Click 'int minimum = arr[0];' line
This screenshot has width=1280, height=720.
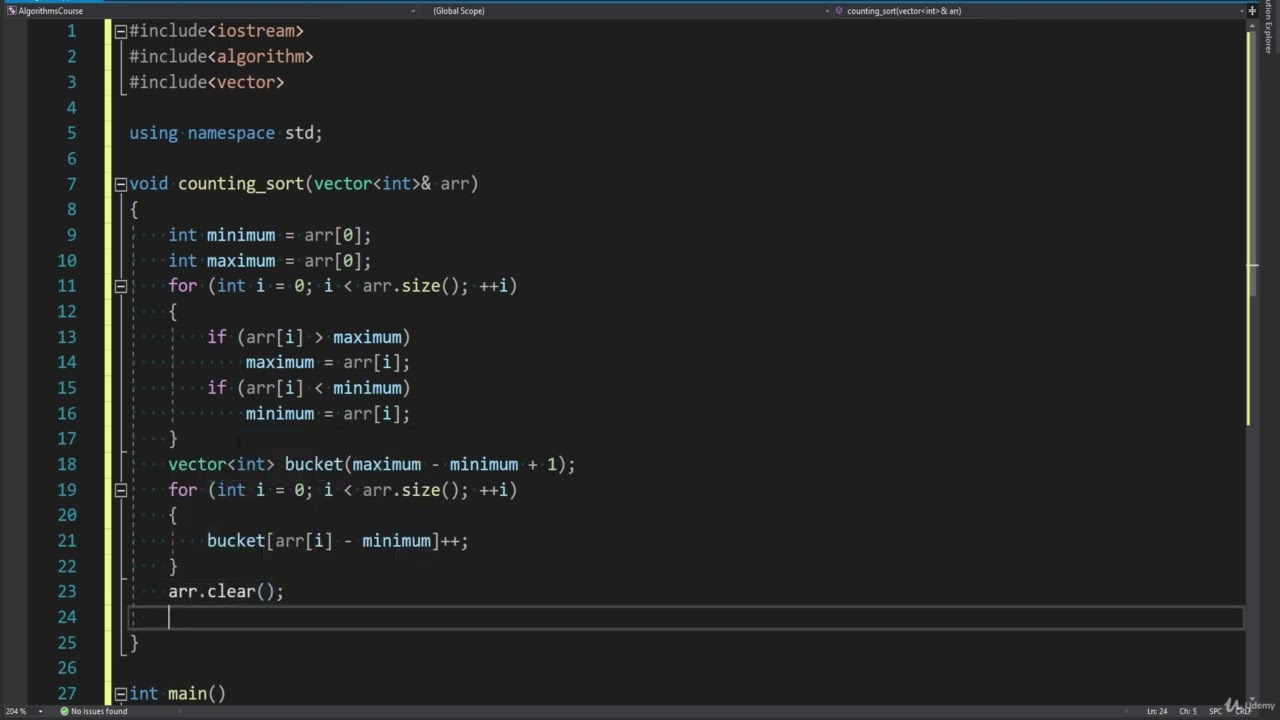[270, 235]
